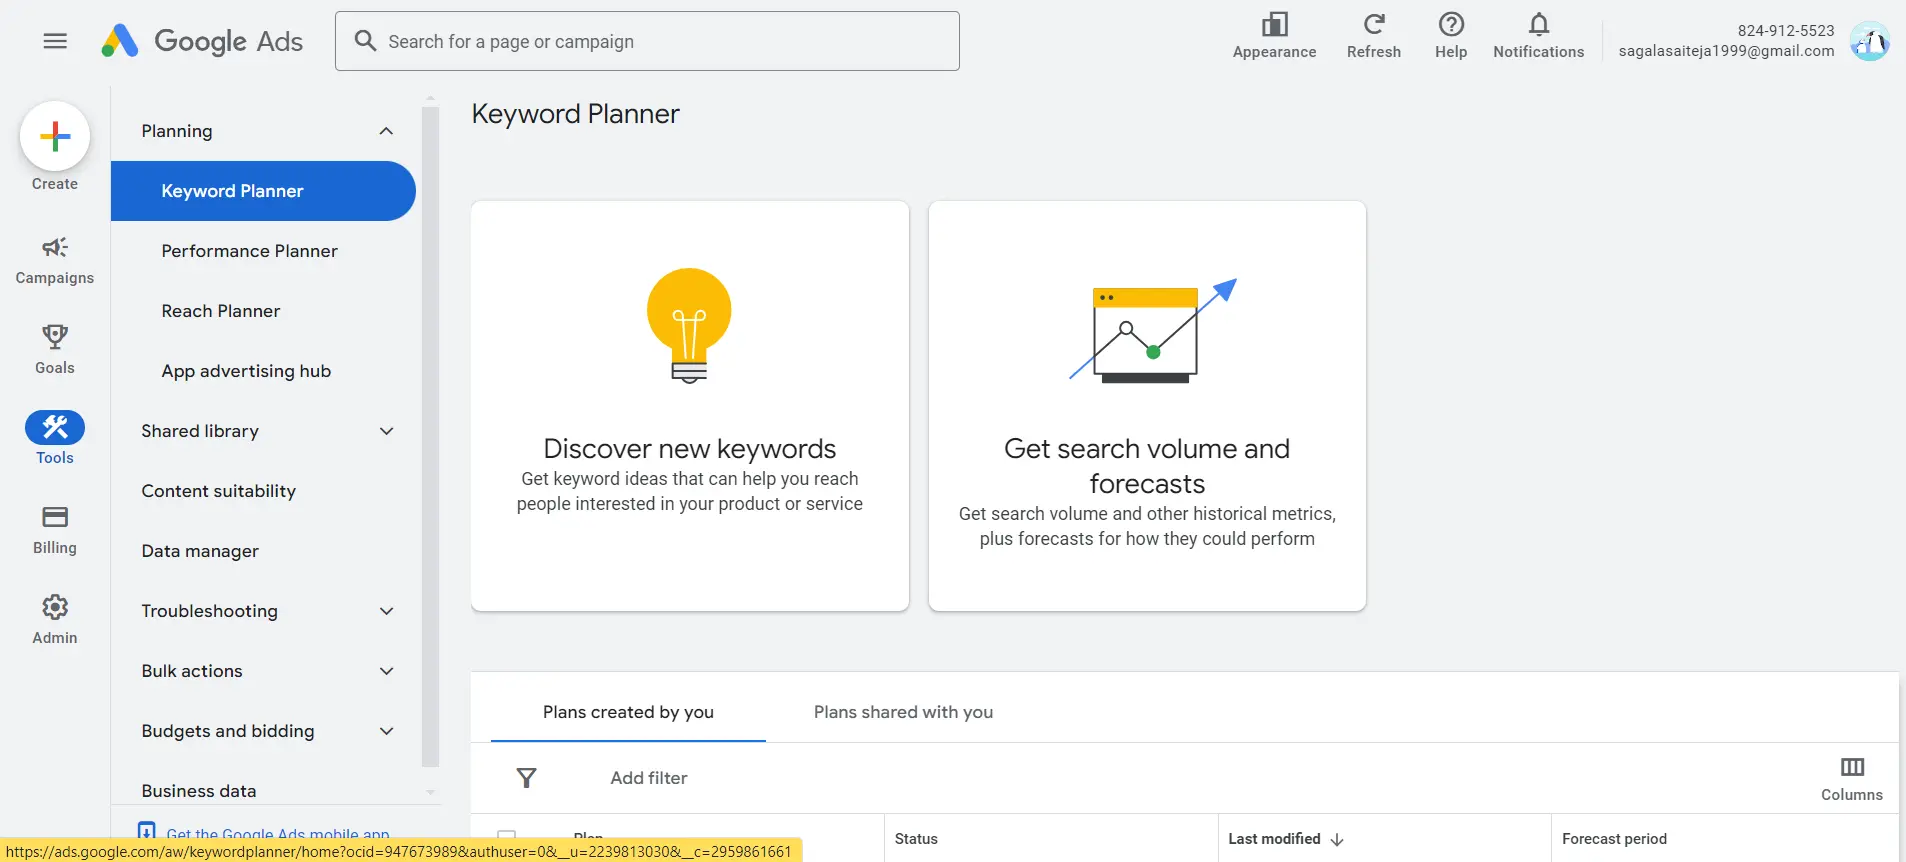Viewport: 1906px width, 862px height.
Task: Select Keyword Planner menu item
Action: pos(263,191)
